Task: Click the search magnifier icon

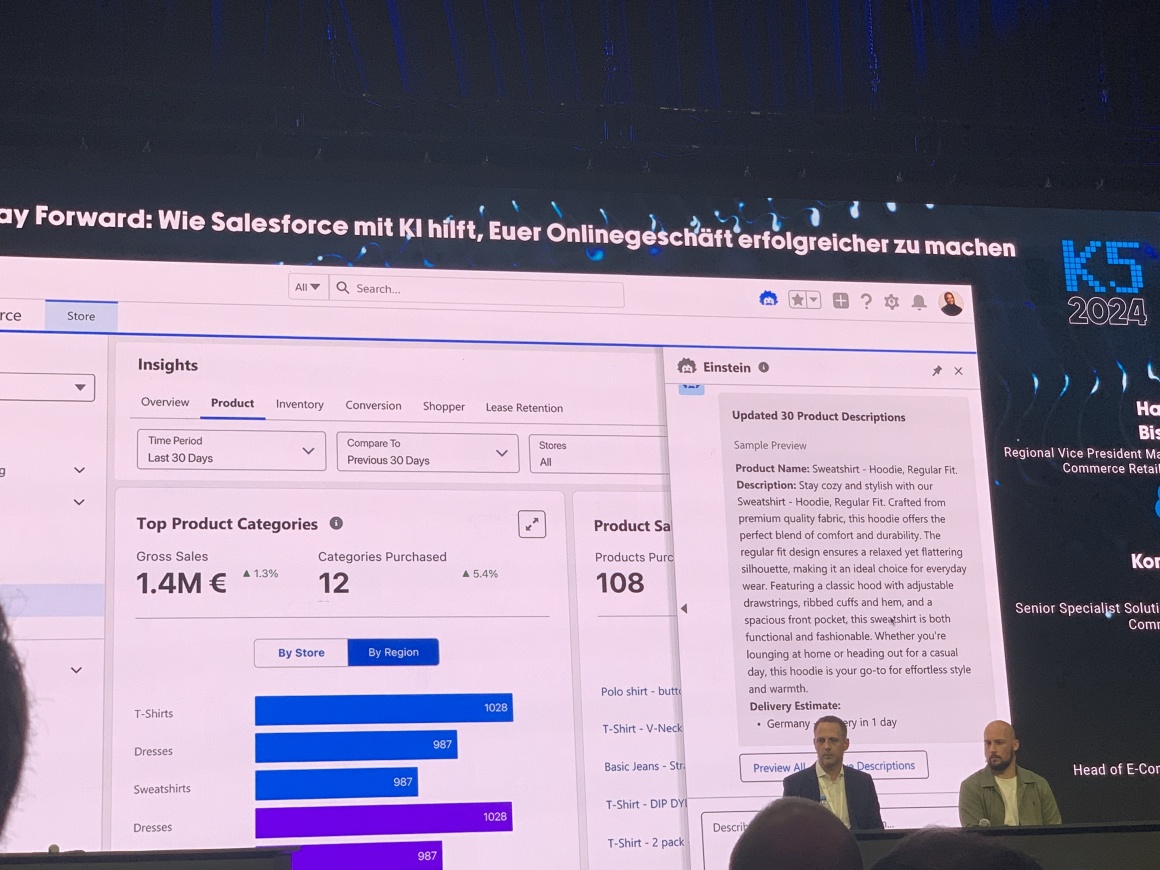Action: click(x=343, y=287)
